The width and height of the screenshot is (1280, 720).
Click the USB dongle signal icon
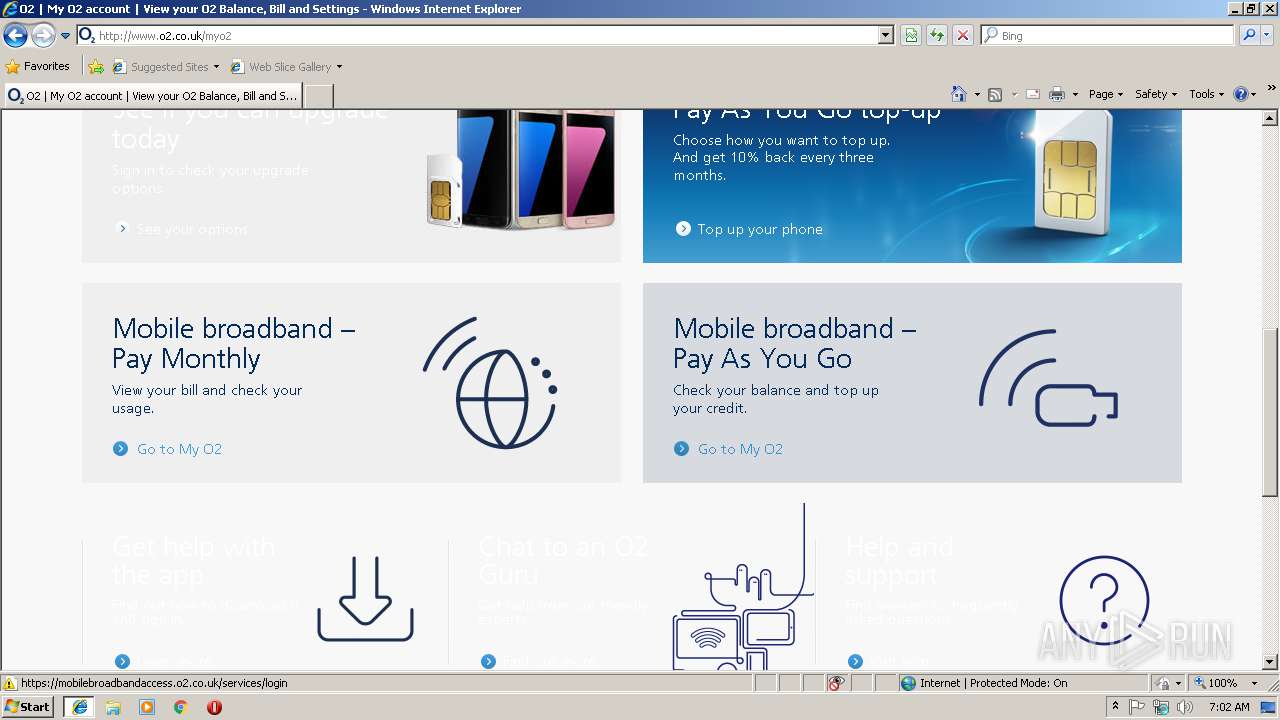point(1048,378)
